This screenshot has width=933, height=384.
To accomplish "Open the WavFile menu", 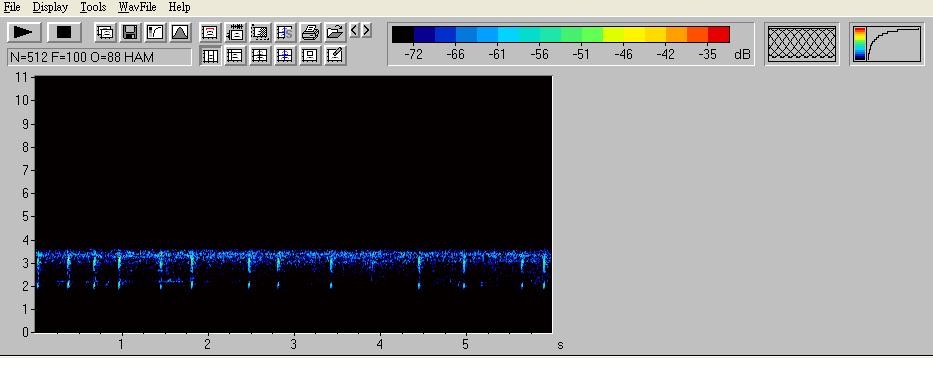I will (x=137, y=7).
